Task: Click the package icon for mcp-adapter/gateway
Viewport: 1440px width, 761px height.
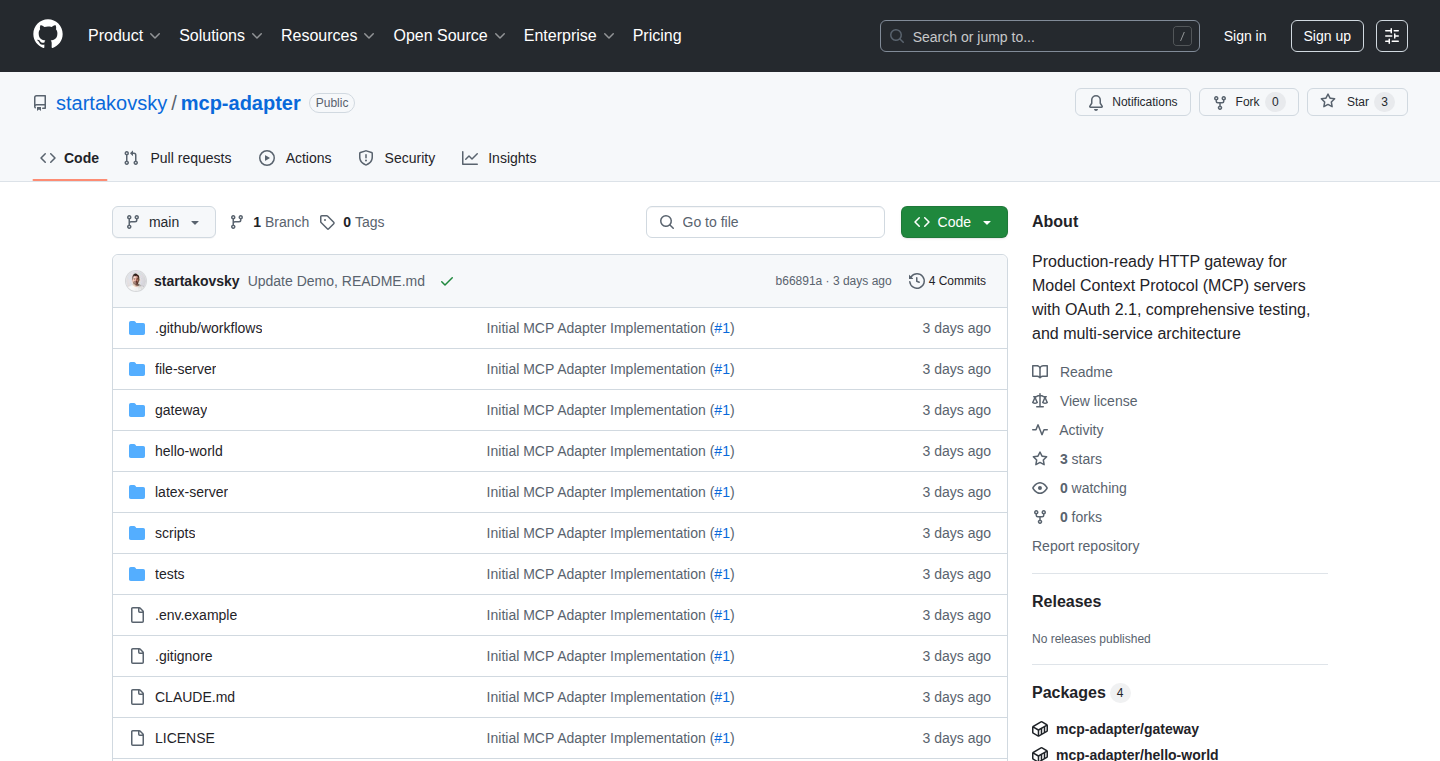Action: coord(1040,729)
